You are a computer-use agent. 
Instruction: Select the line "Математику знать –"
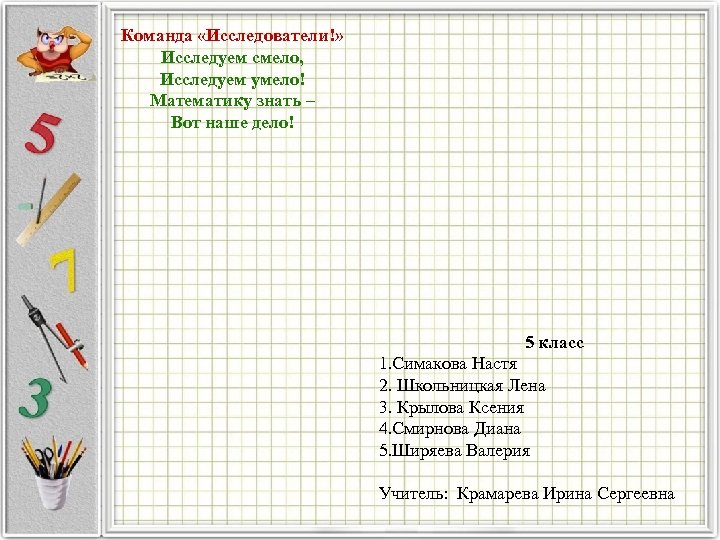click(x=232, y=101)
